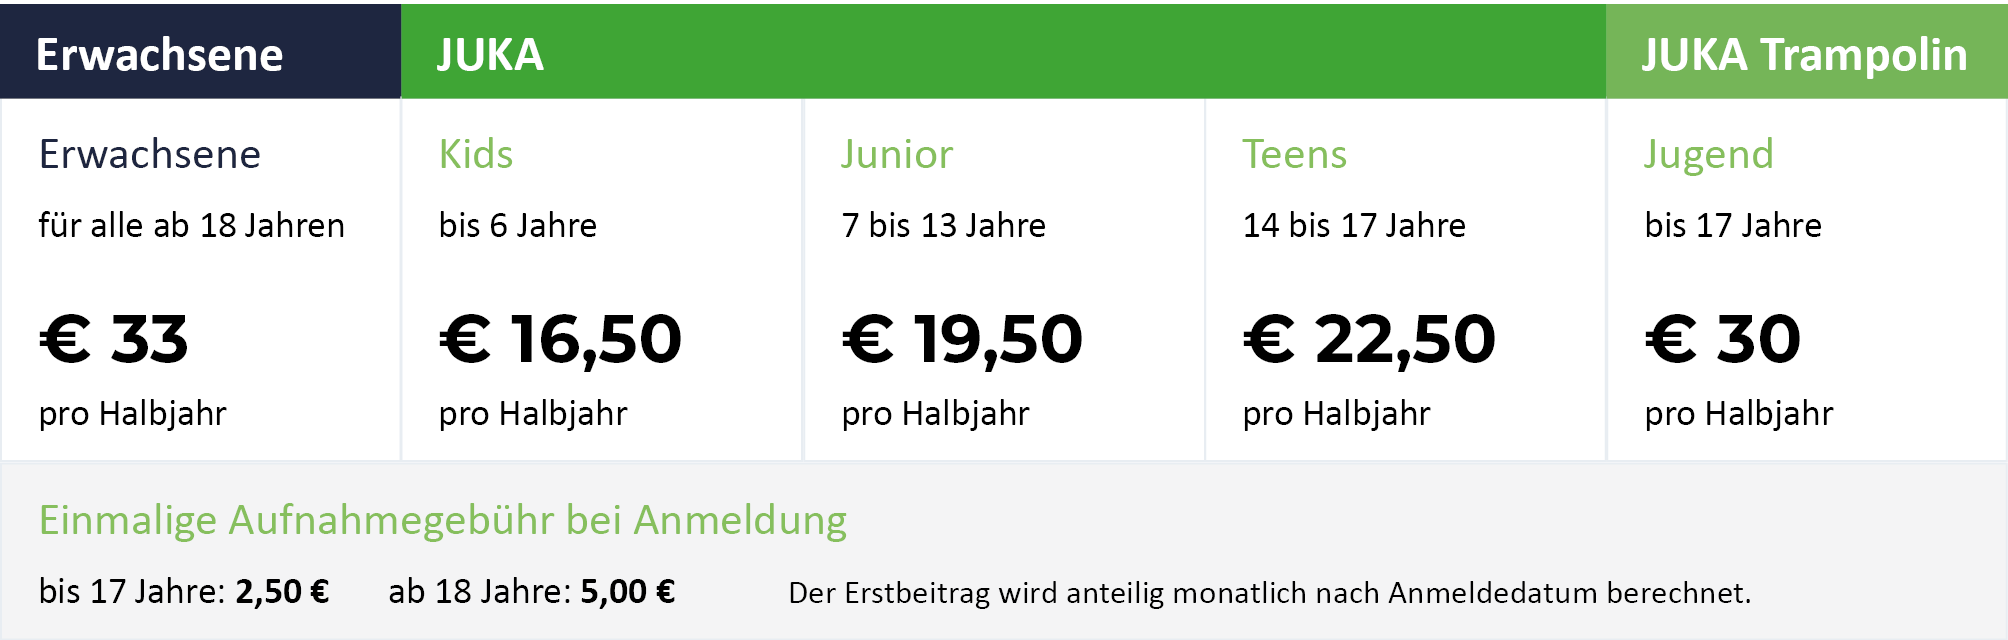This screenshot has width=2008, height=640.
Task: Select the "7 bis 13 Jahre" age range
Action: point(943,226)
